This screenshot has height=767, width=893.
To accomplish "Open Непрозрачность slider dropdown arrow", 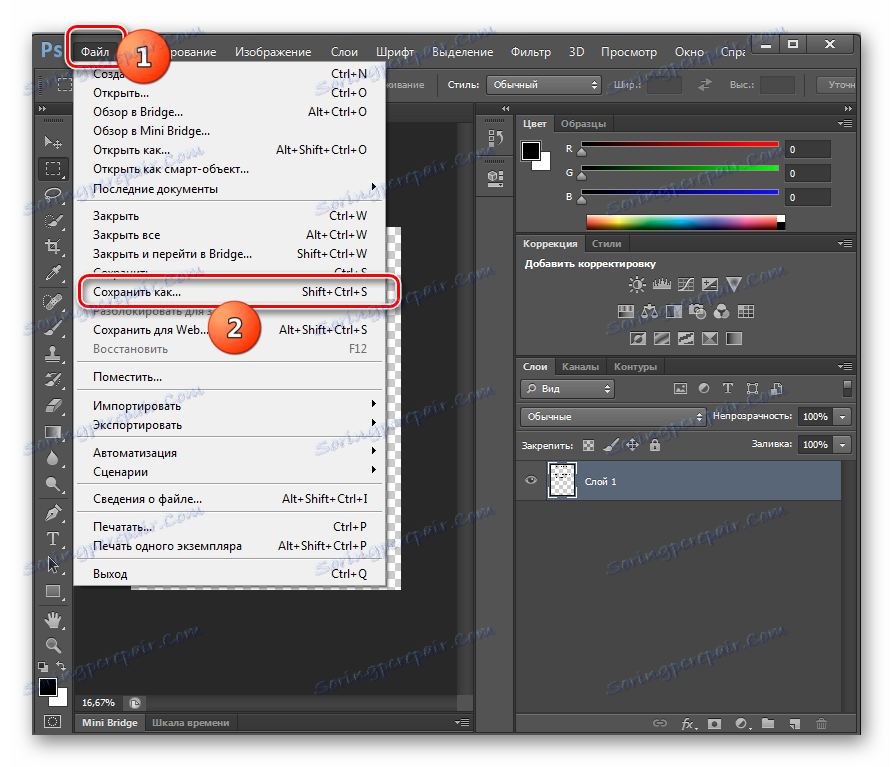I will (842, 417).
